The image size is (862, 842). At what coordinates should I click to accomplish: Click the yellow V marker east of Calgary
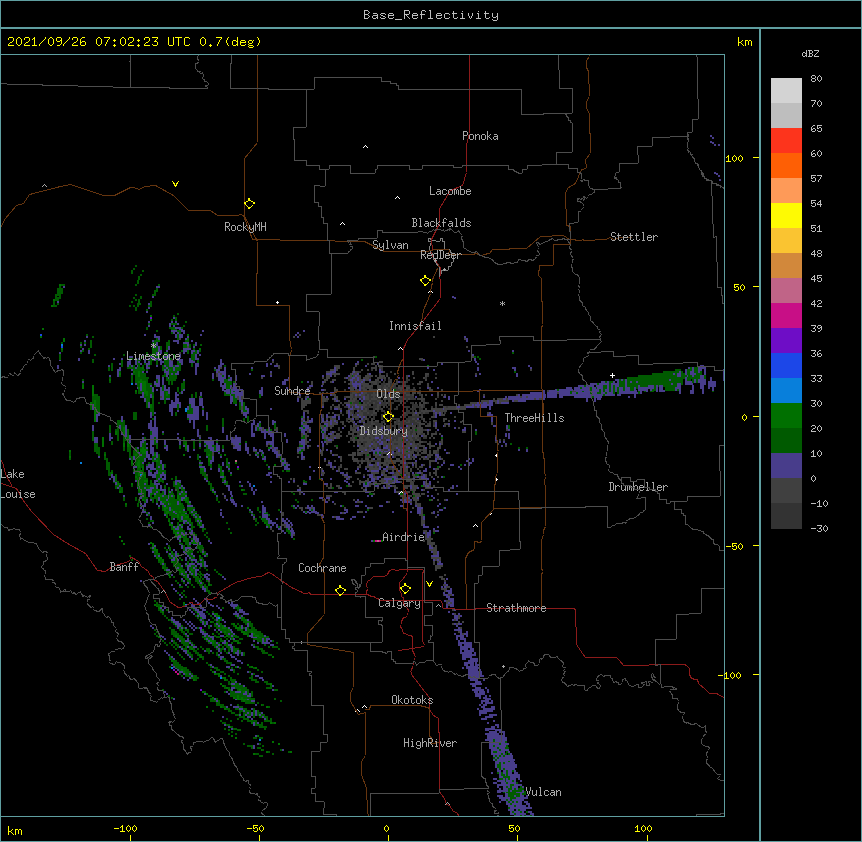[x=429, y=584]
